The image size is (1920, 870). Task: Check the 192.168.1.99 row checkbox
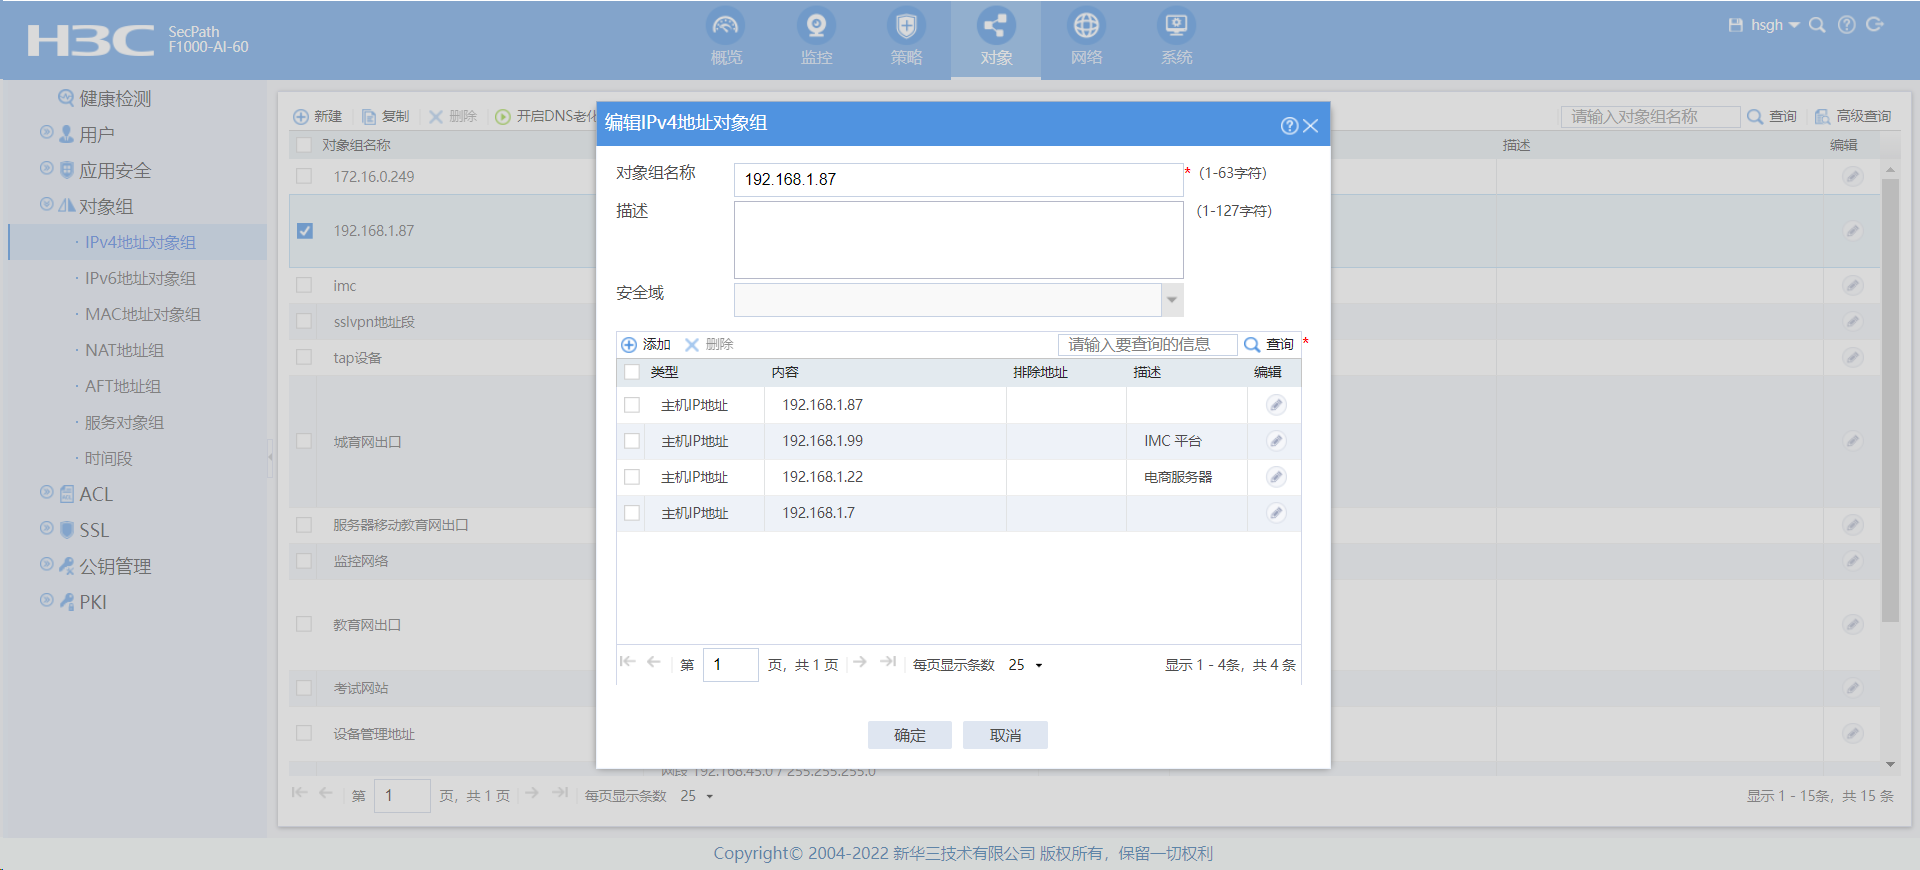click(632, 441)
